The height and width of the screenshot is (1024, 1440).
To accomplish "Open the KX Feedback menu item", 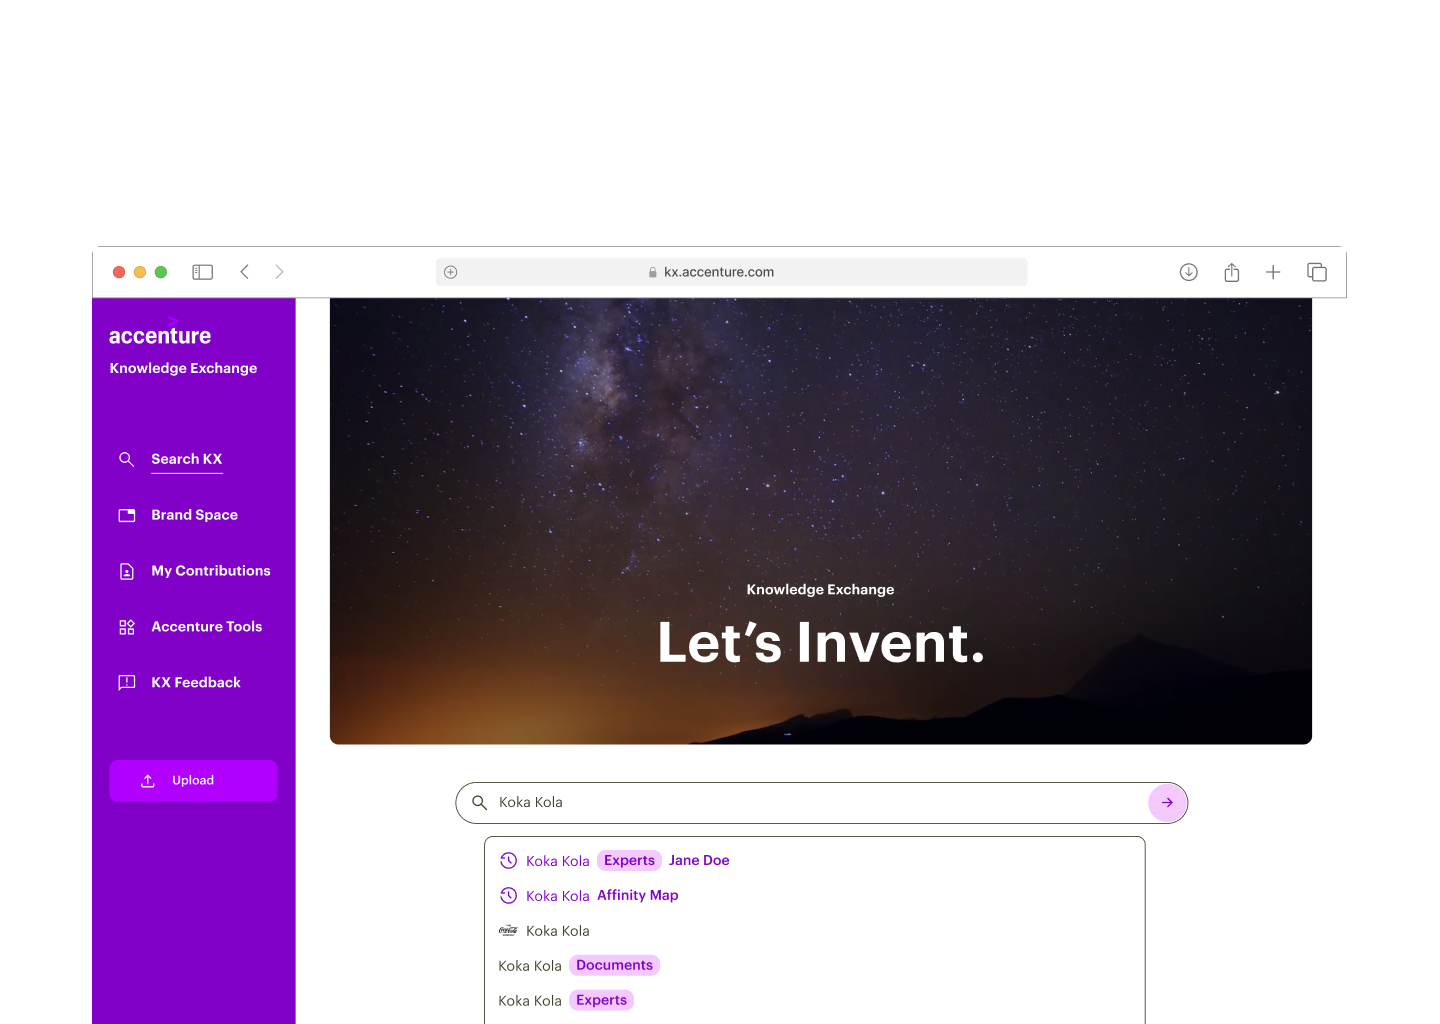I will point(196,683).
